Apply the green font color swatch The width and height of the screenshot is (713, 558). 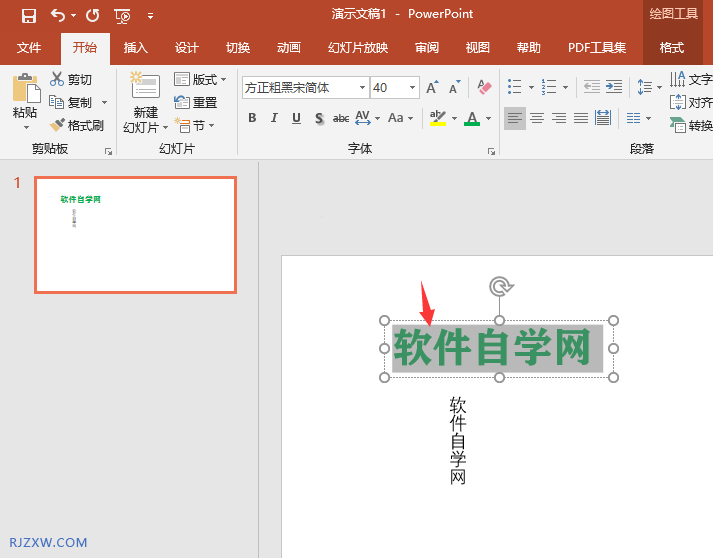tap(472, 118)
